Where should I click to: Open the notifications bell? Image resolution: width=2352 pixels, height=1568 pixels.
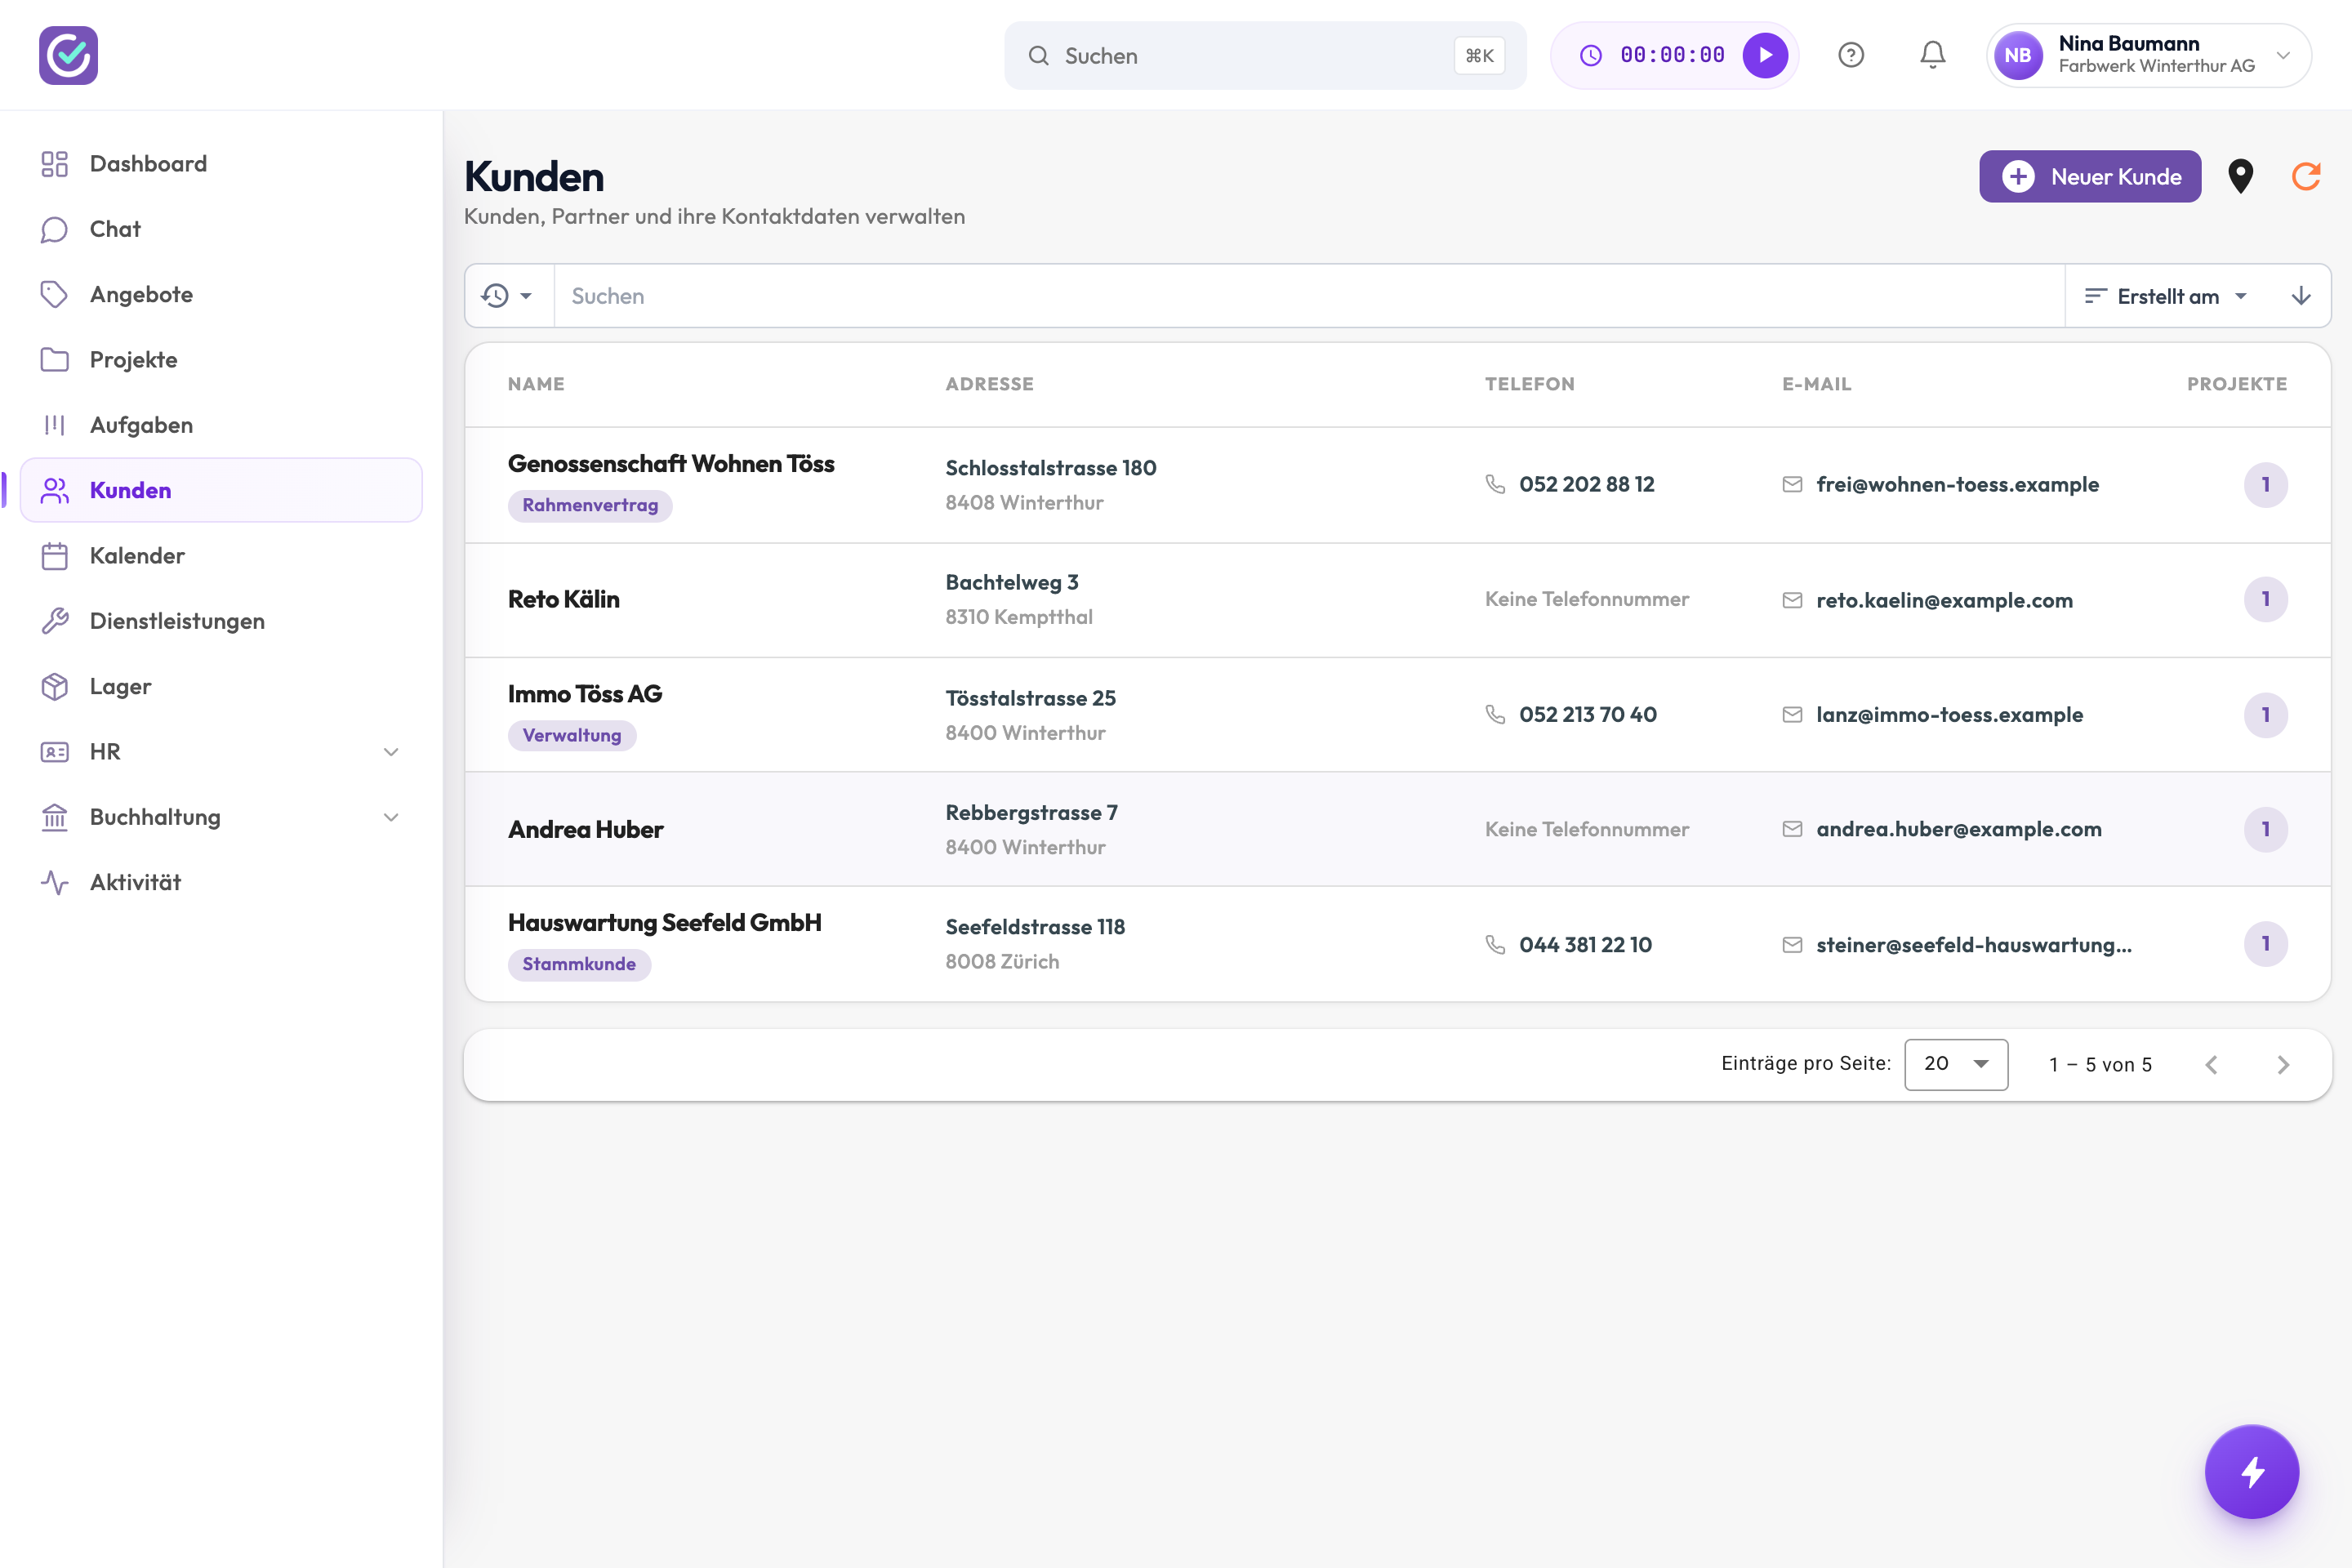(1933, 55)
